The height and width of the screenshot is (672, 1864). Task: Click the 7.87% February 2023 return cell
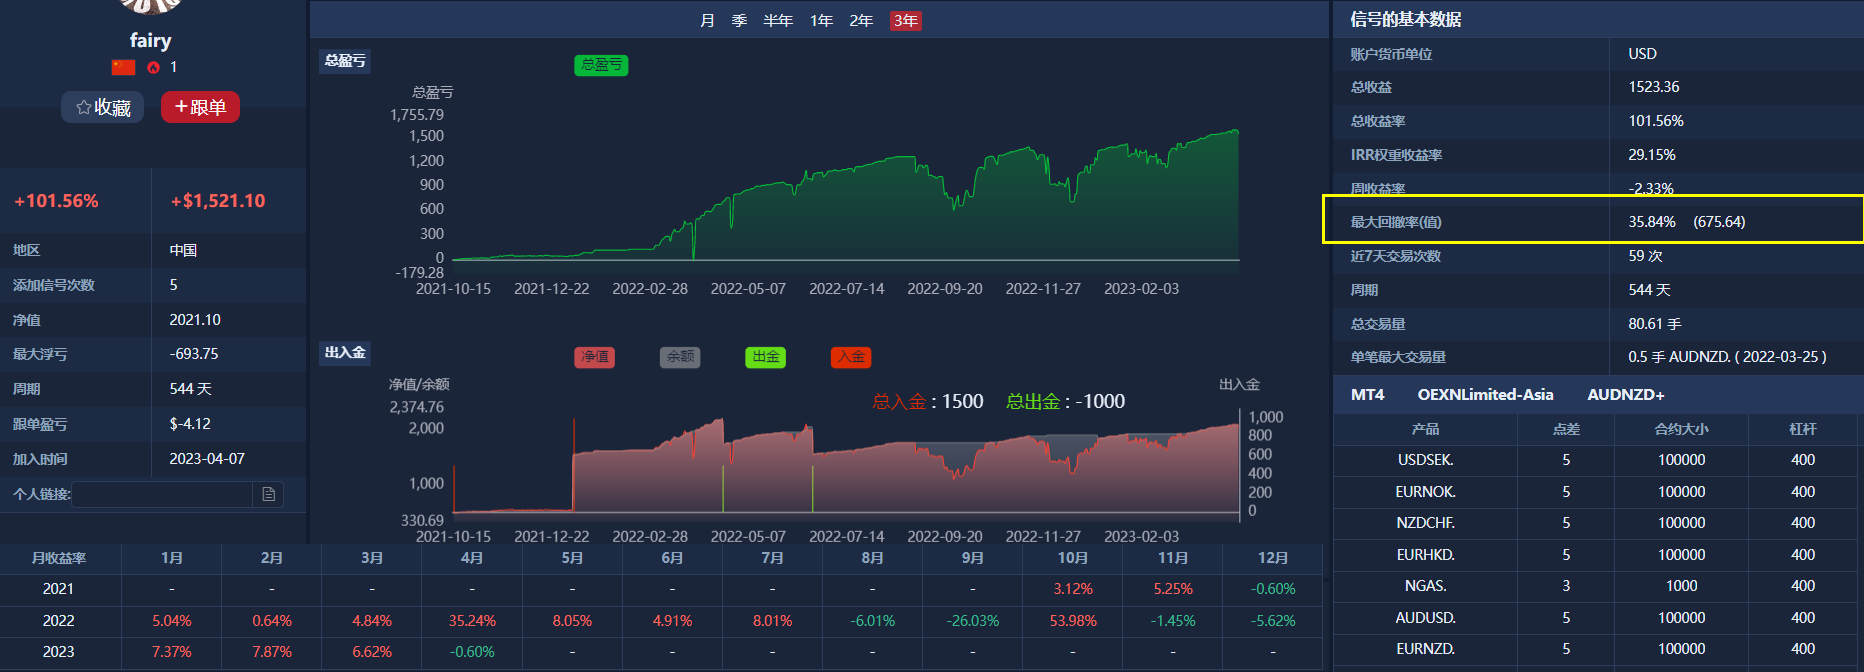(x=272, y=652)
